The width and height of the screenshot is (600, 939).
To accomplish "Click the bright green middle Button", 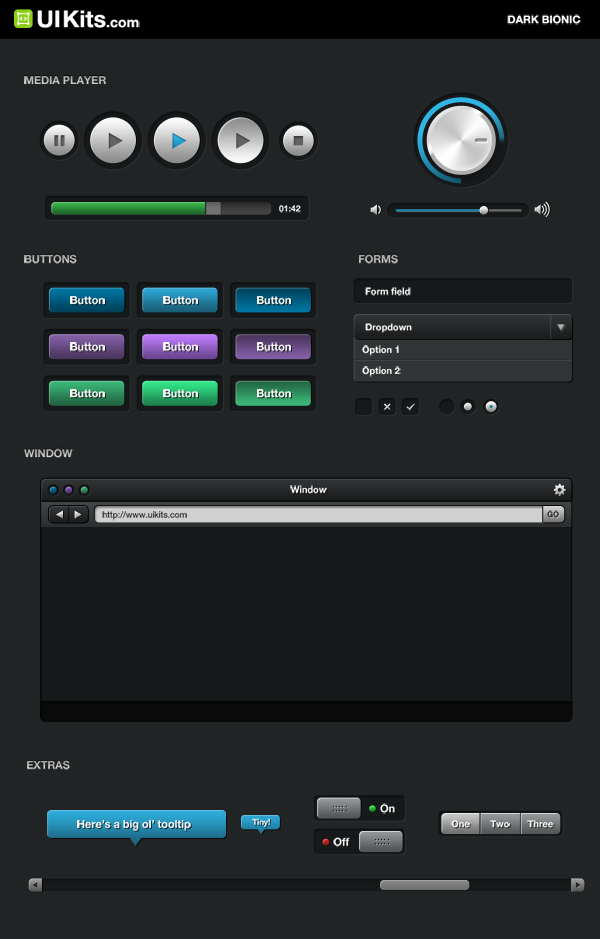I will 180,393.
